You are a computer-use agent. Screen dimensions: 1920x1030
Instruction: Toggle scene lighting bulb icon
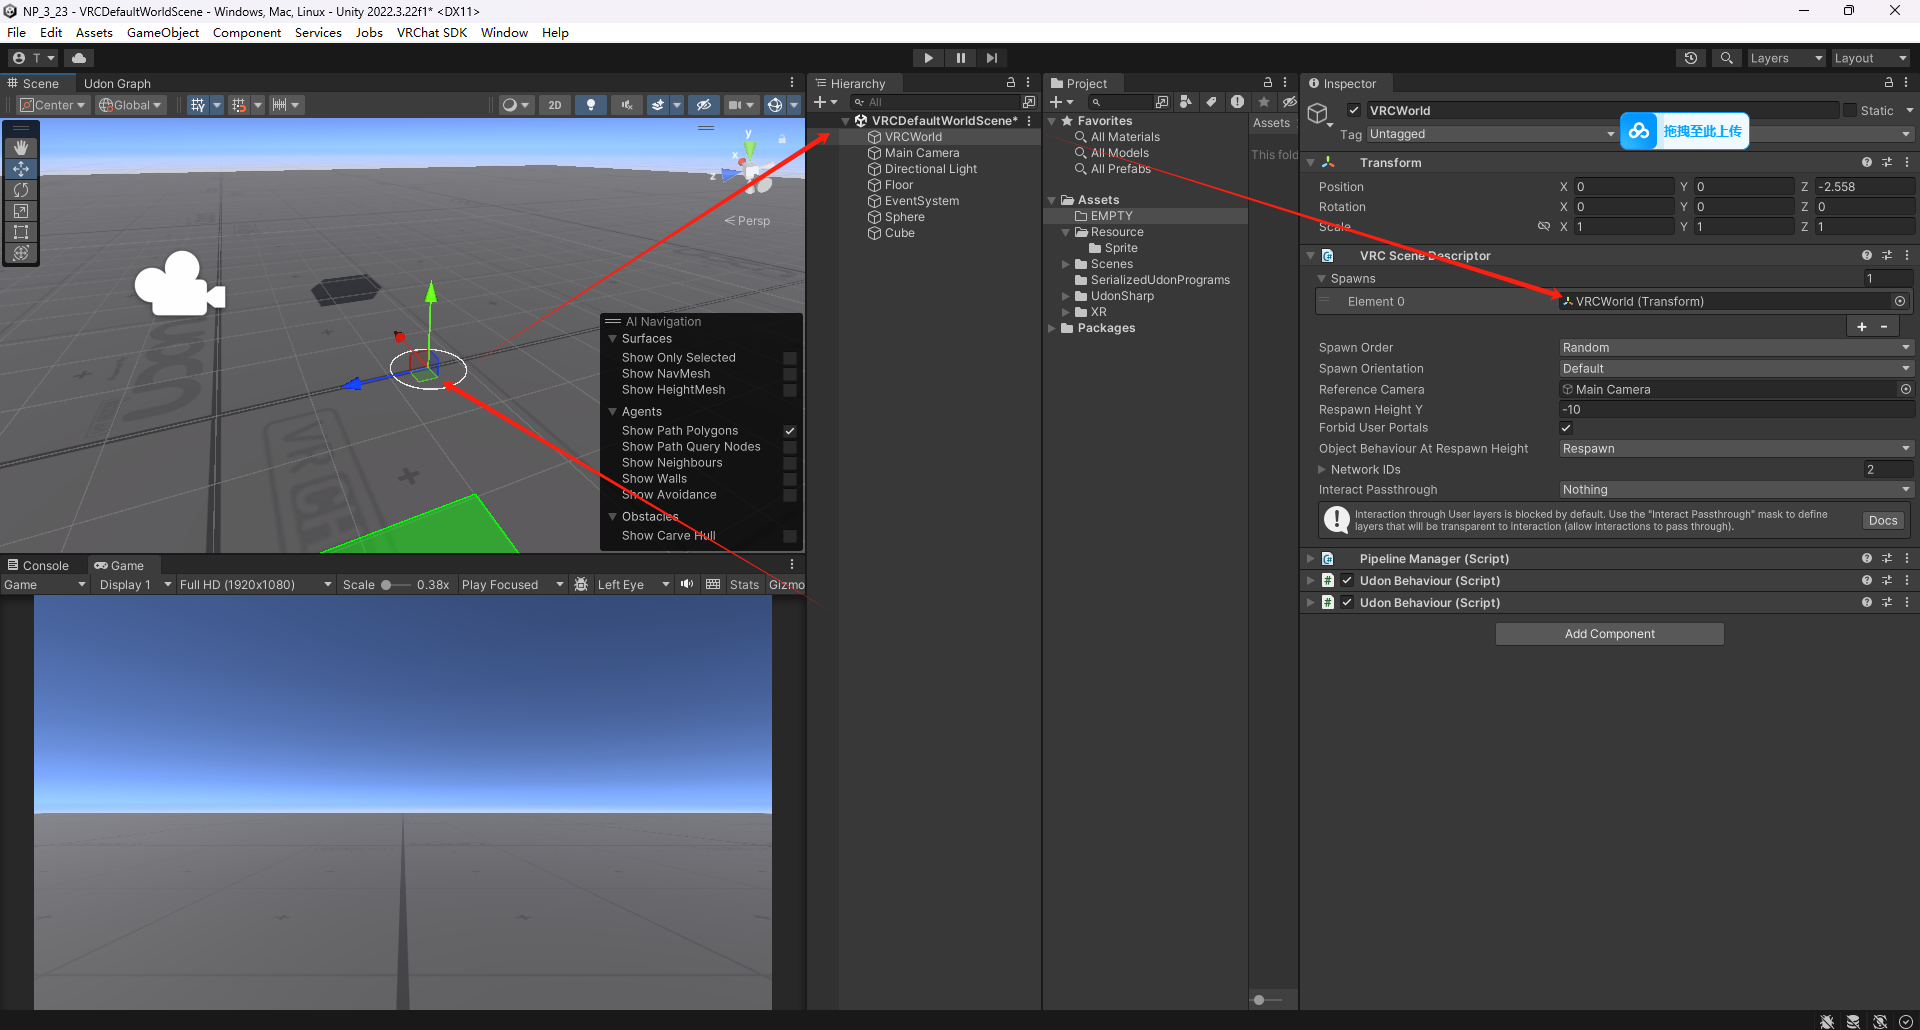pyautogui.click(x=591, y=105)
